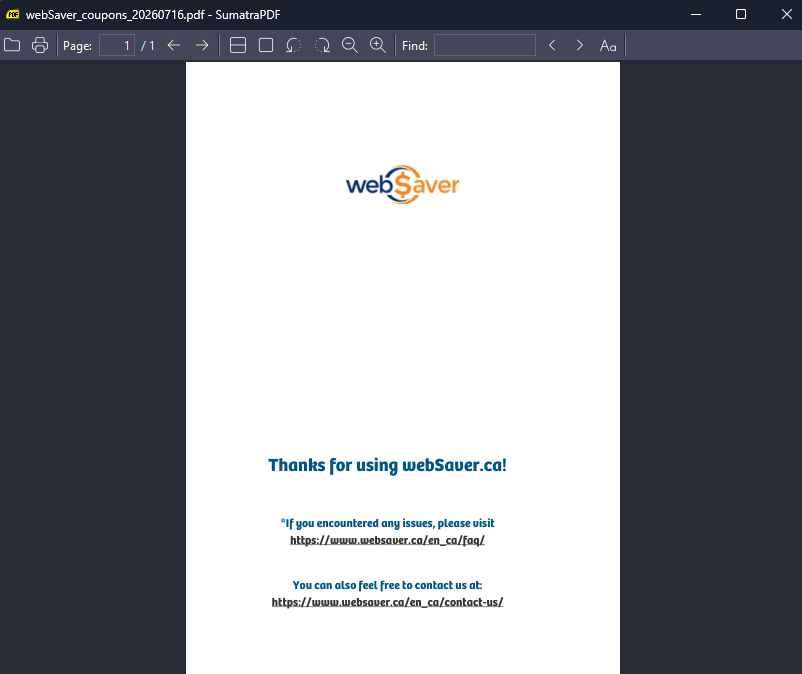
Task: Zoom in on the document
Action: 378,46
